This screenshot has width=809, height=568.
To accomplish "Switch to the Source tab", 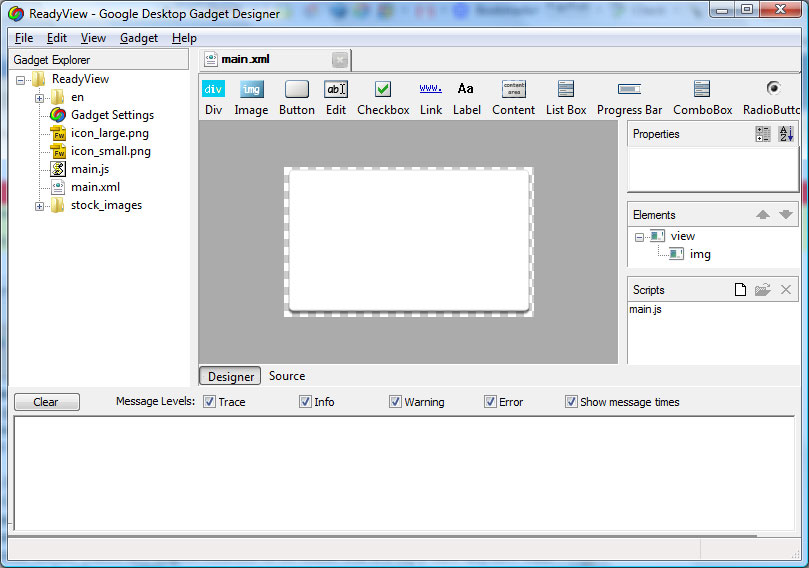I will click(287, 376).
